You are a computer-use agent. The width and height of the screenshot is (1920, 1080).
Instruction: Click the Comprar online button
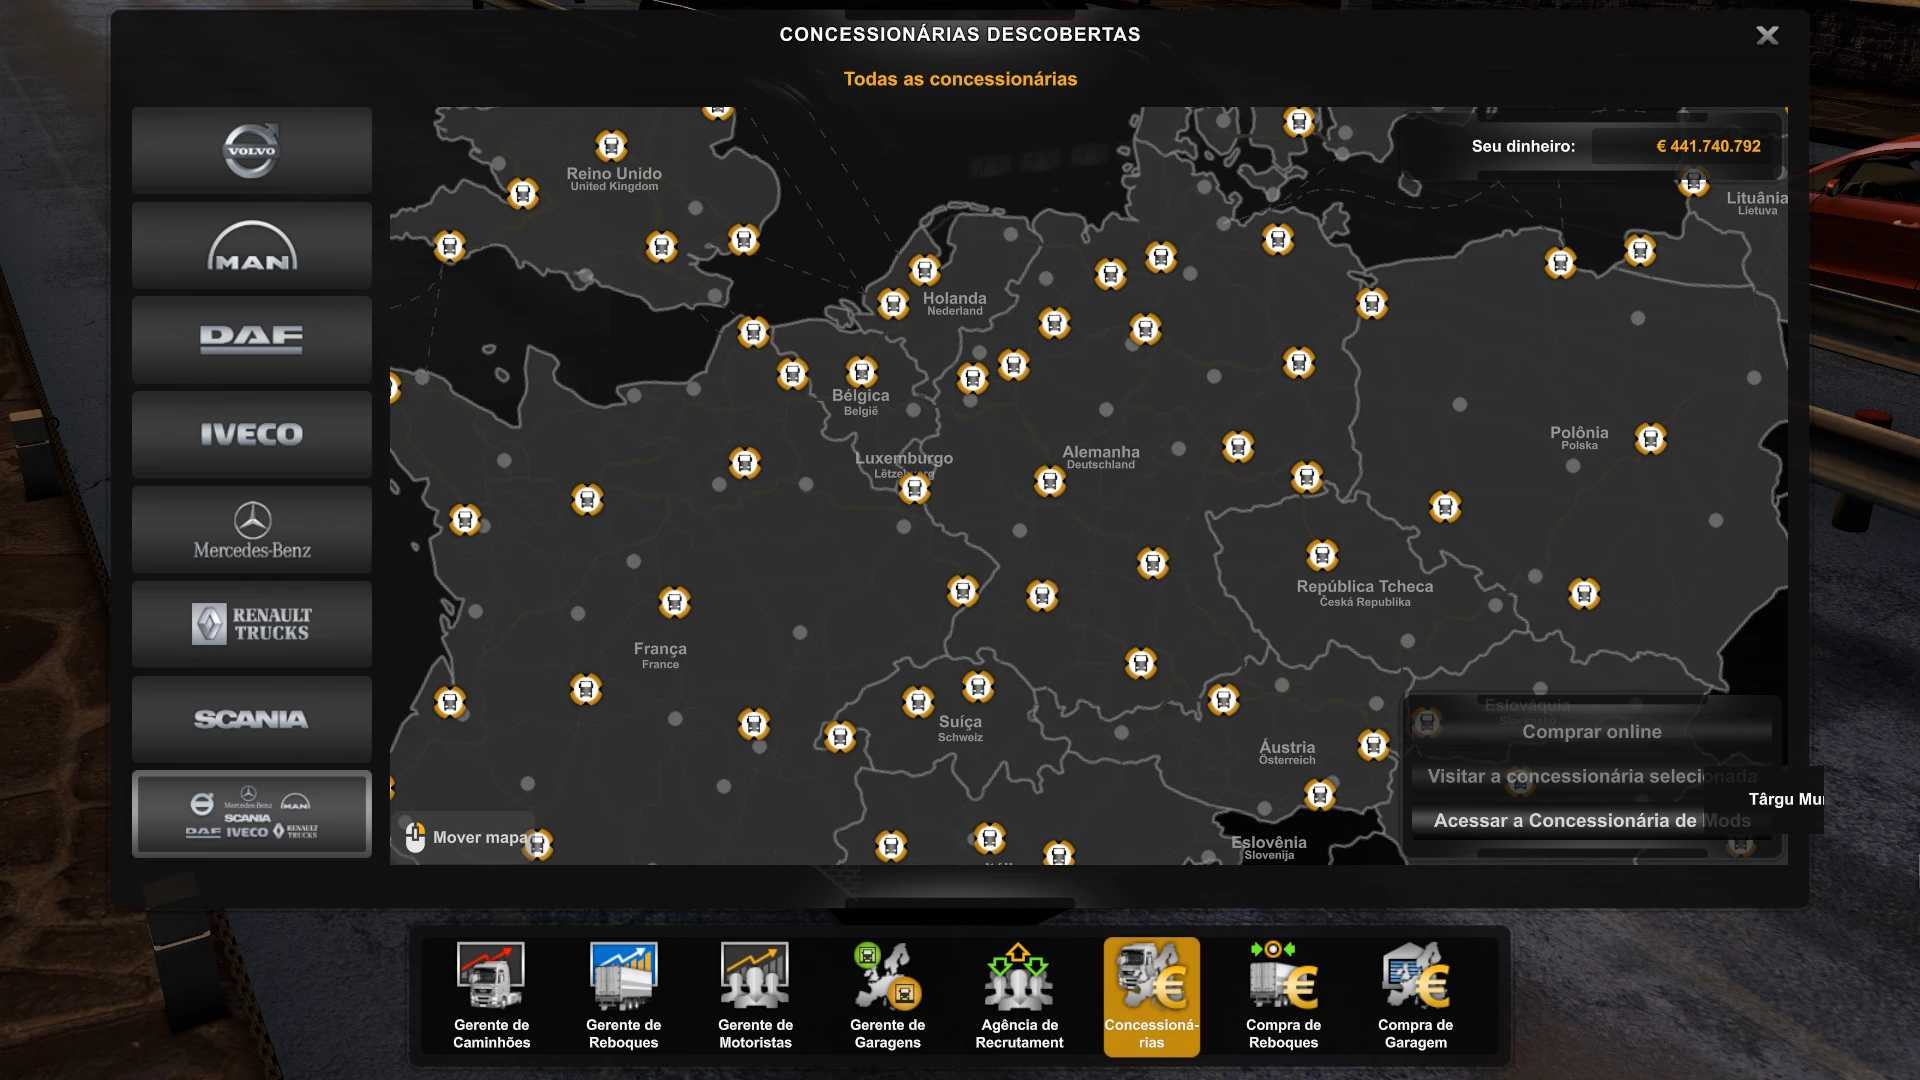pos(1591,732)
